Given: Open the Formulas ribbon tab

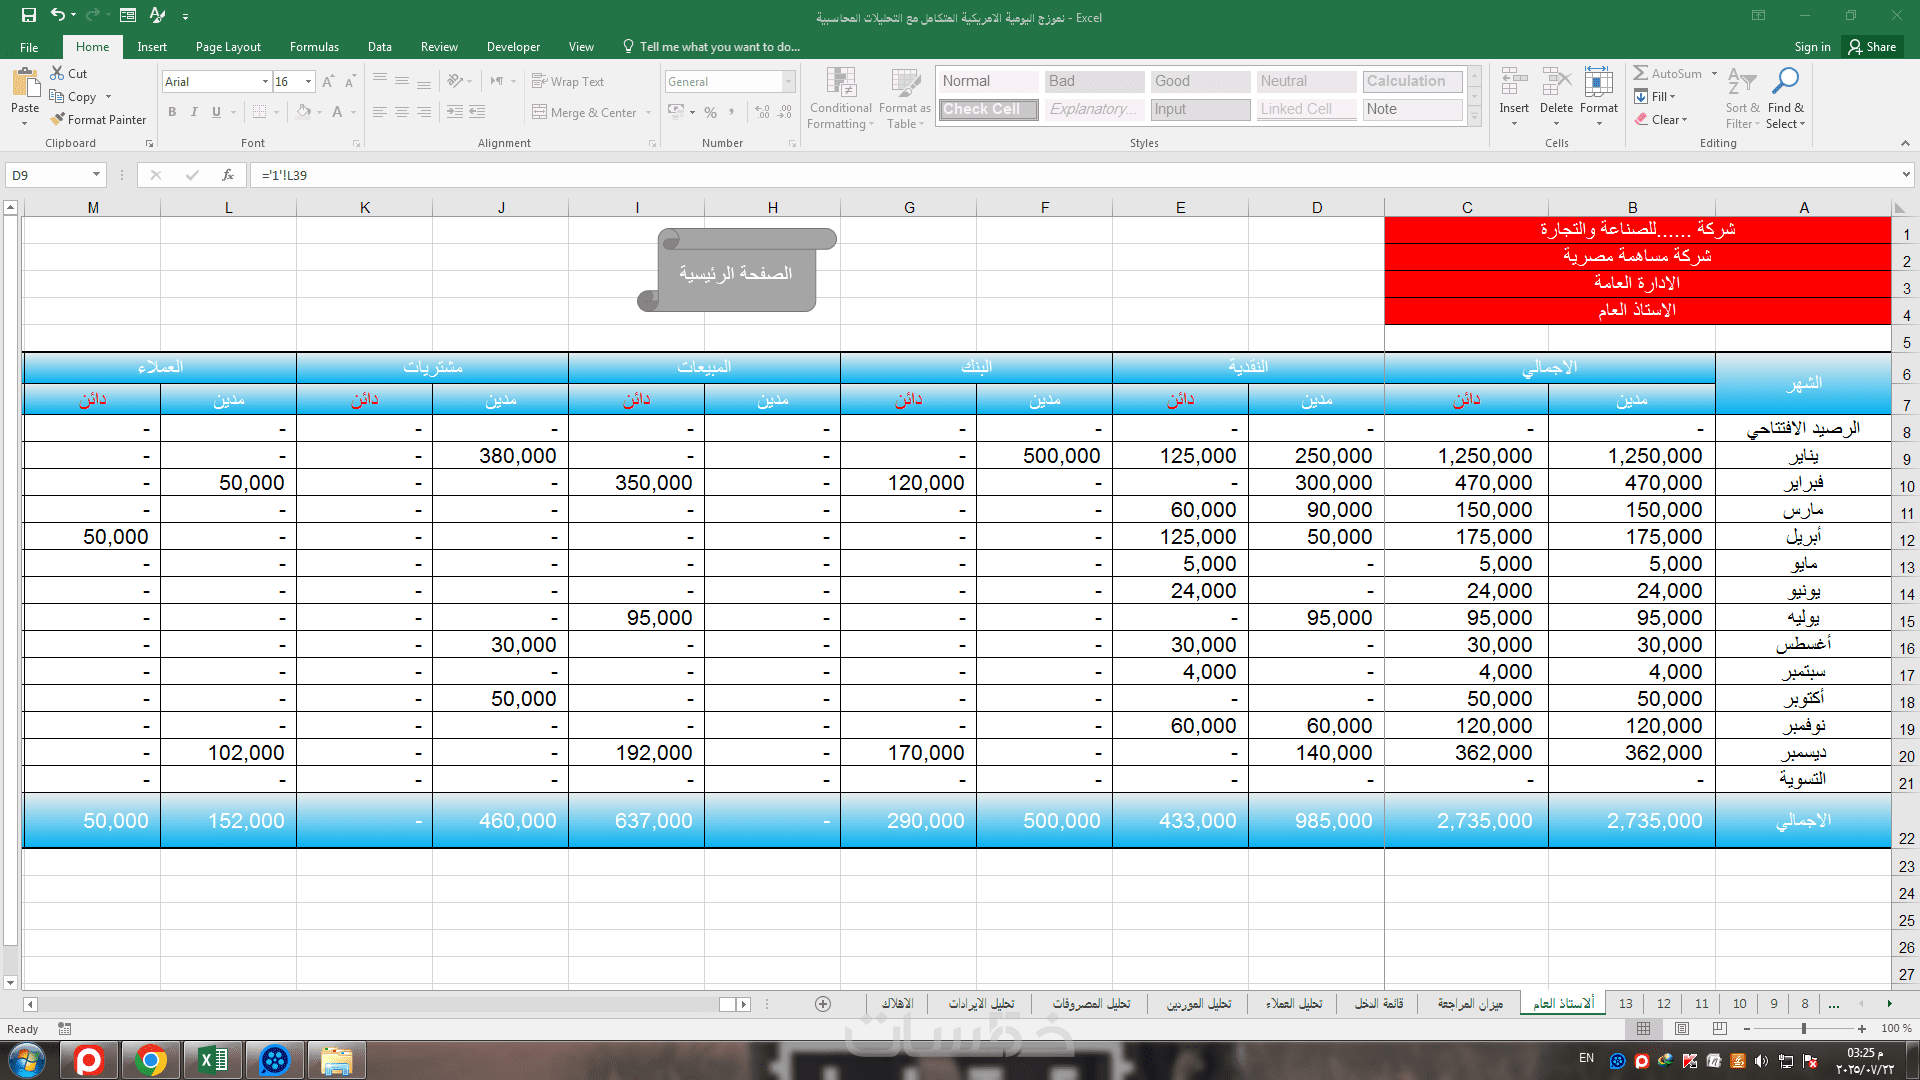Looking at the screenshot, I should click(x=314, y=47).
